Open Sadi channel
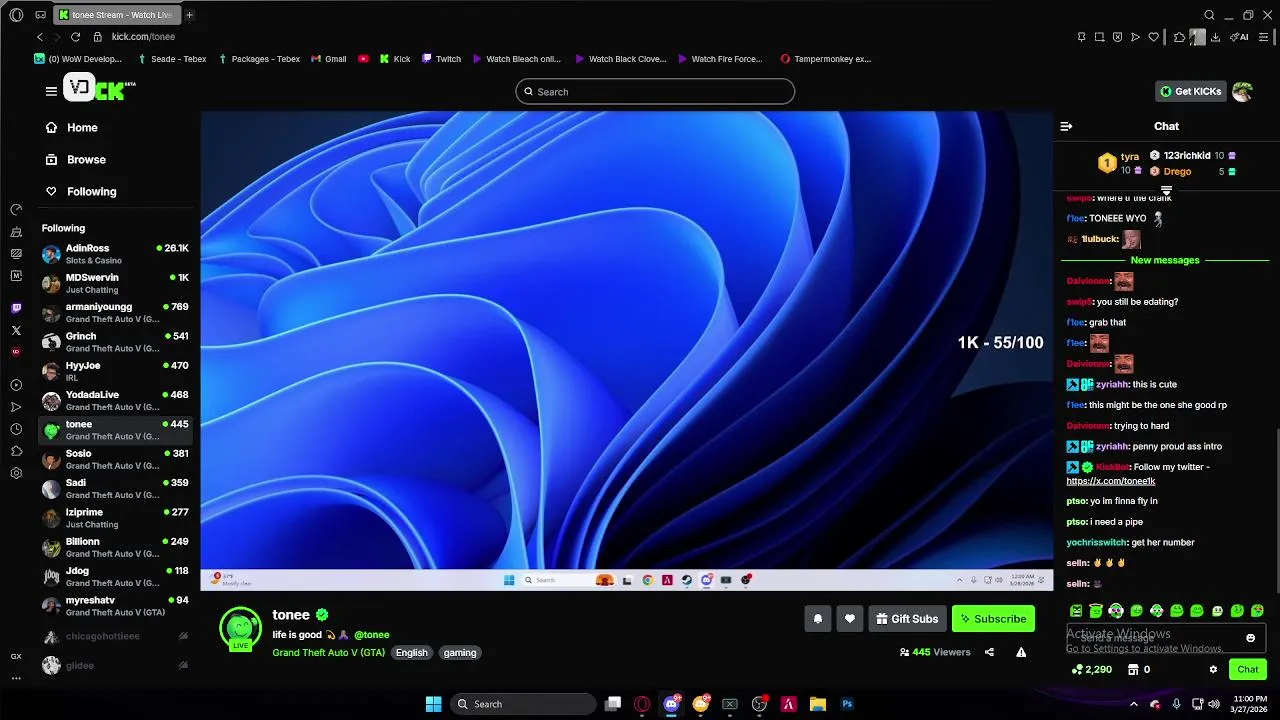 tap(115, 489)
